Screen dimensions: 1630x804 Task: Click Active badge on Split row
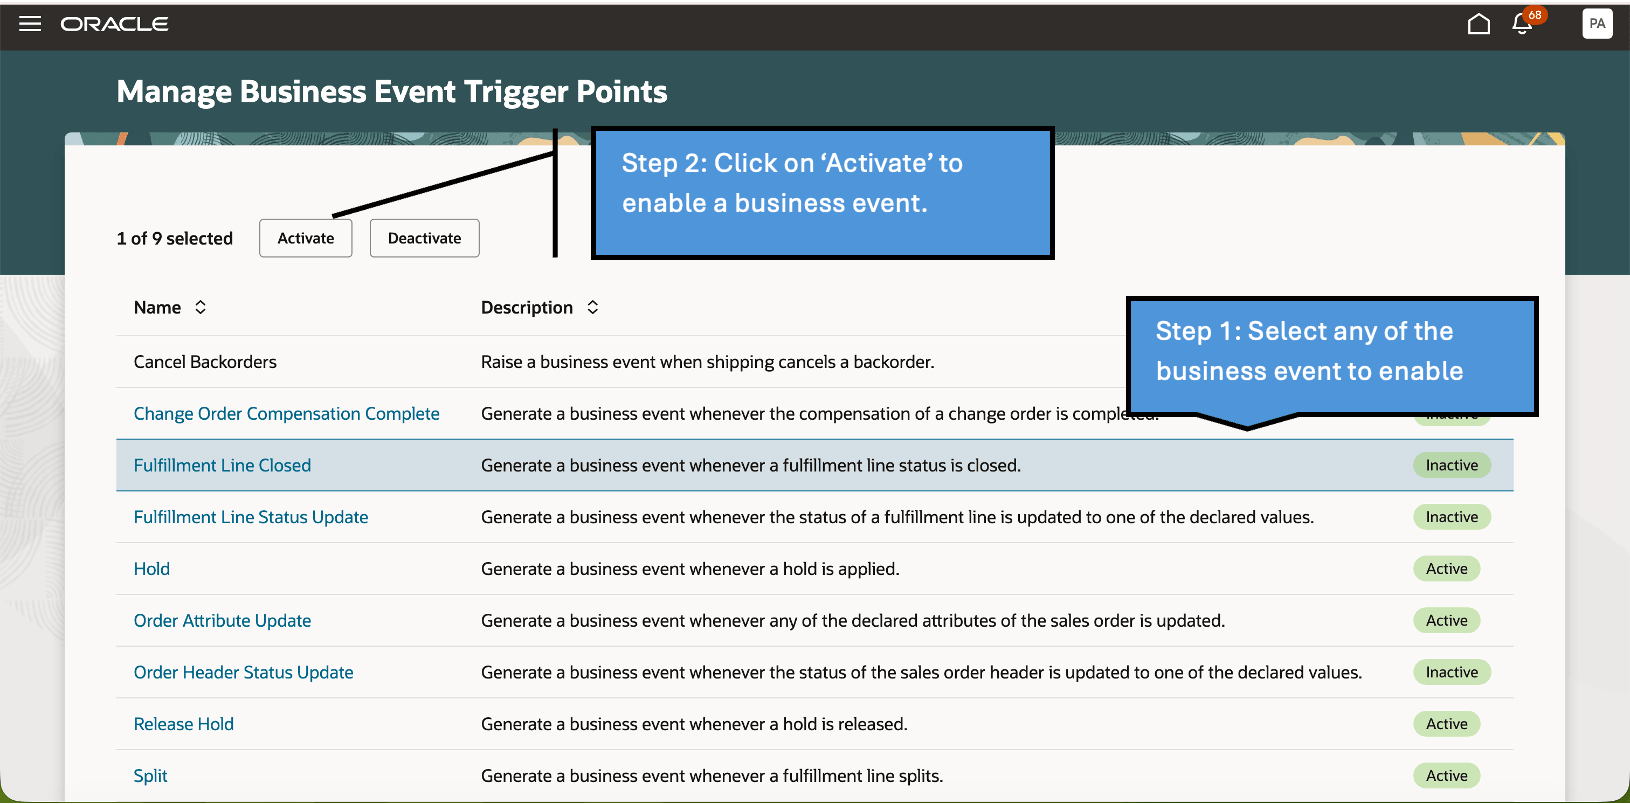click(x=1447, y=776)
